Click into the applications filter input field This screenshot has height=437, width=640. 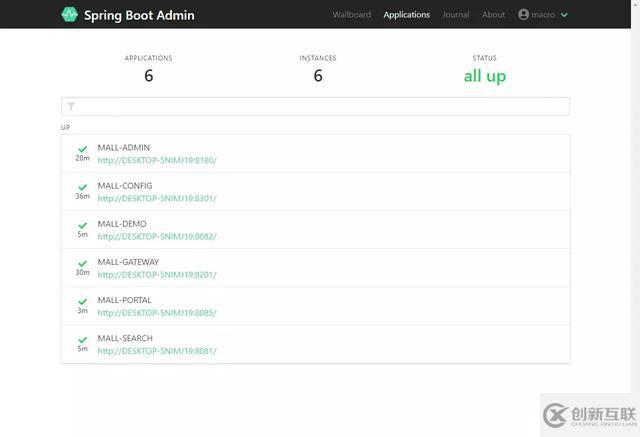click(x=320, y=106)
